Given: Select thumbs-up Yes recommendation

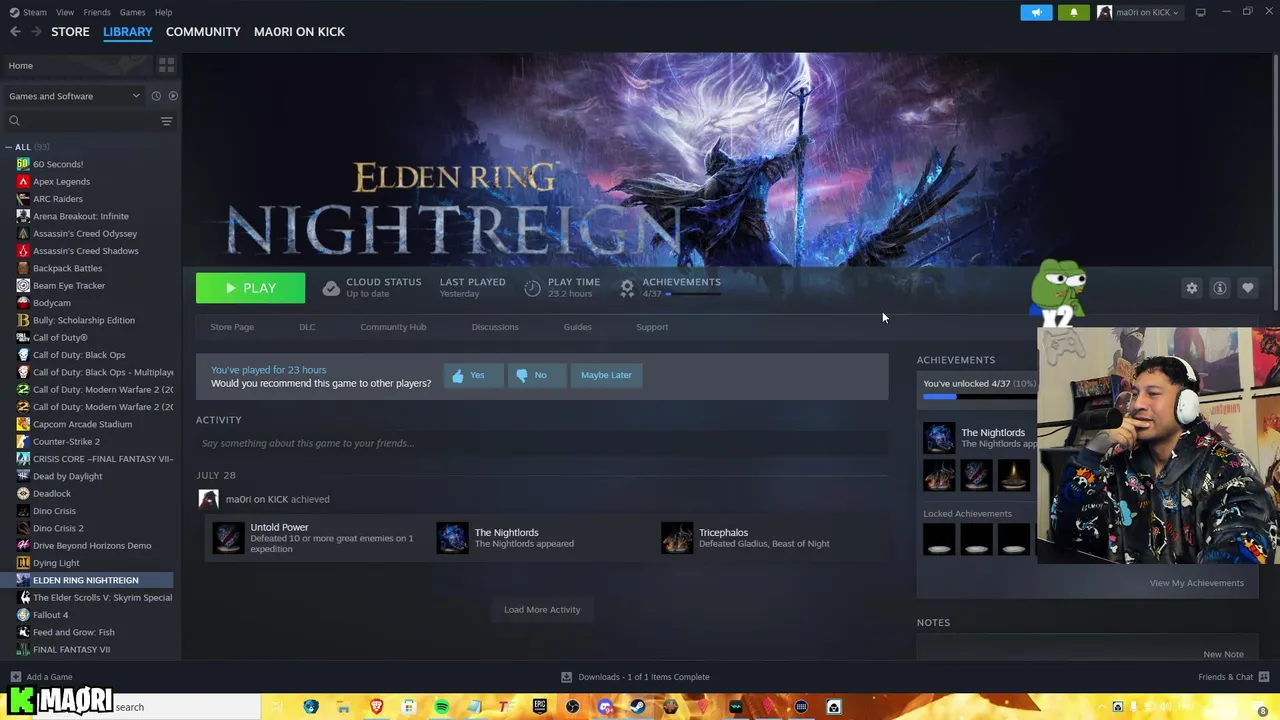Looking at the screenshot, I should (x=473, y=375).
